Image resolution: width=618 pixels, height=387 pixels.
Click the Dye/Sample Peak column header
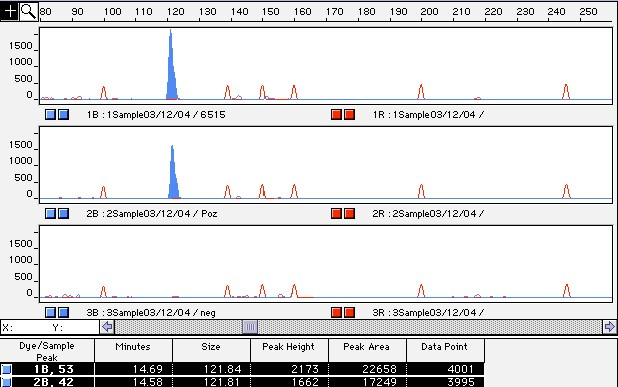[x=47, y=351]
